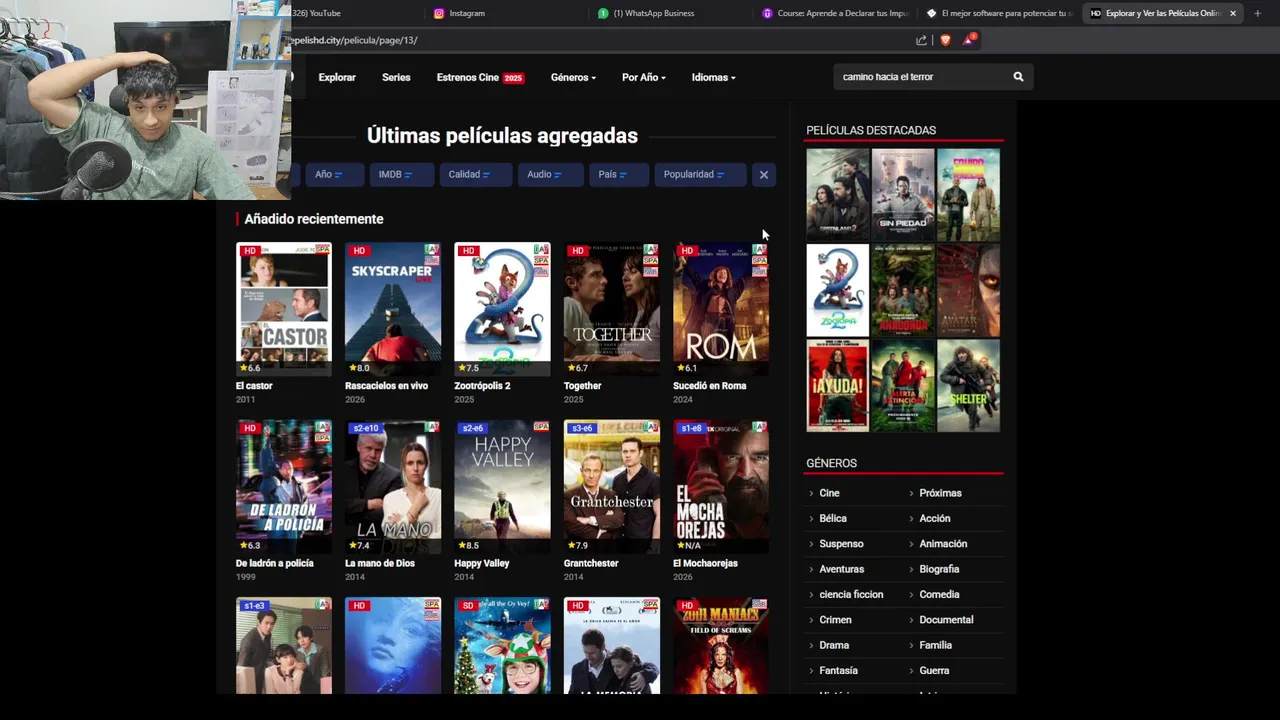The image size is (1280, 720).
Task: Open featured Sin Piedad poster
Action: [903, 194]
